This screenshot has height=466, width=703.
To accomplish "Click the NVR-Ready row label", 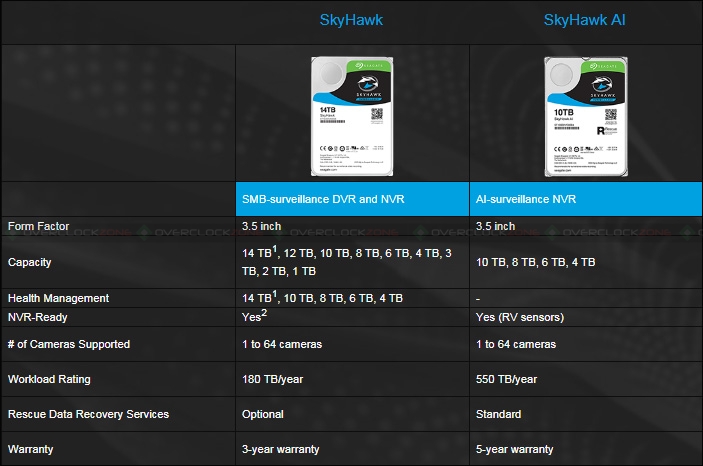I will tap(38, 317).
